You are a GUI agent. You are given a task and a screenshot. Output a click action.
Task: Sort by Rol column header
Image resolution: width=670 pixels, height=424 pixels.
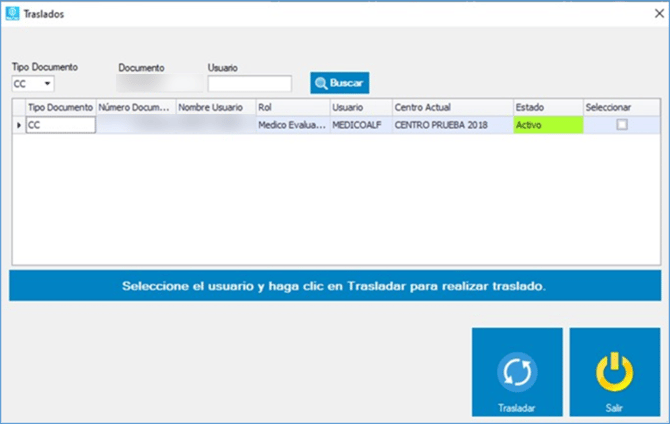[293, 107]
